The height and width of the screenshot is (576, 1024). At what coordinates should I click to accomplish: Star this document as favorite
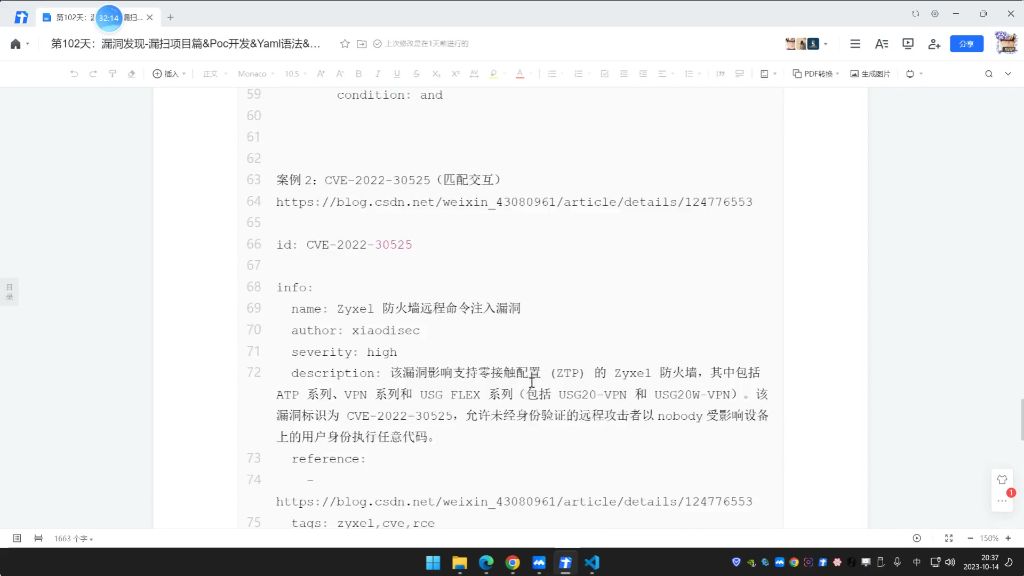(345, 44)
